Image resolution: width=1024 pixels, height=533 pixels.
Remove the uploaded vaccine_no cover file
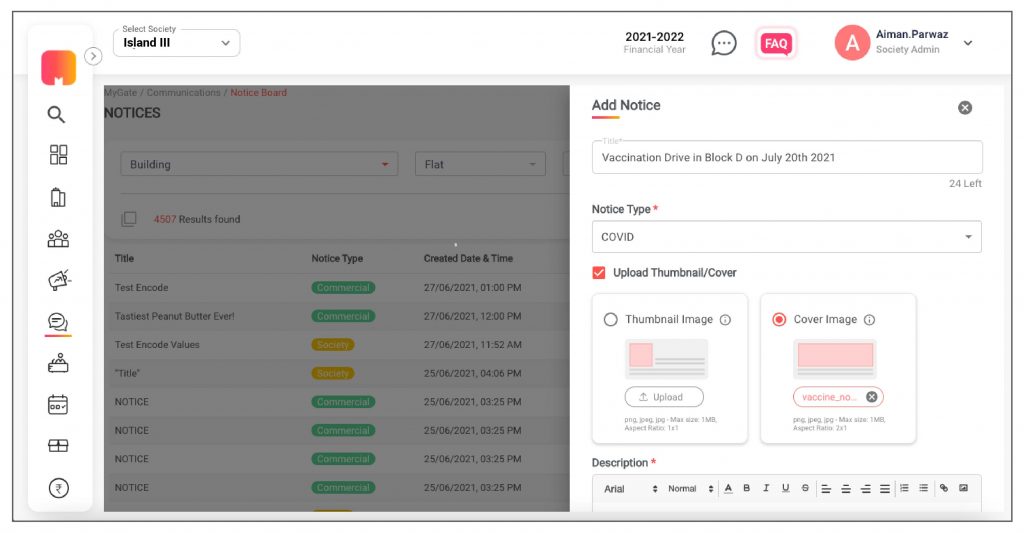[x=871, y=397]
